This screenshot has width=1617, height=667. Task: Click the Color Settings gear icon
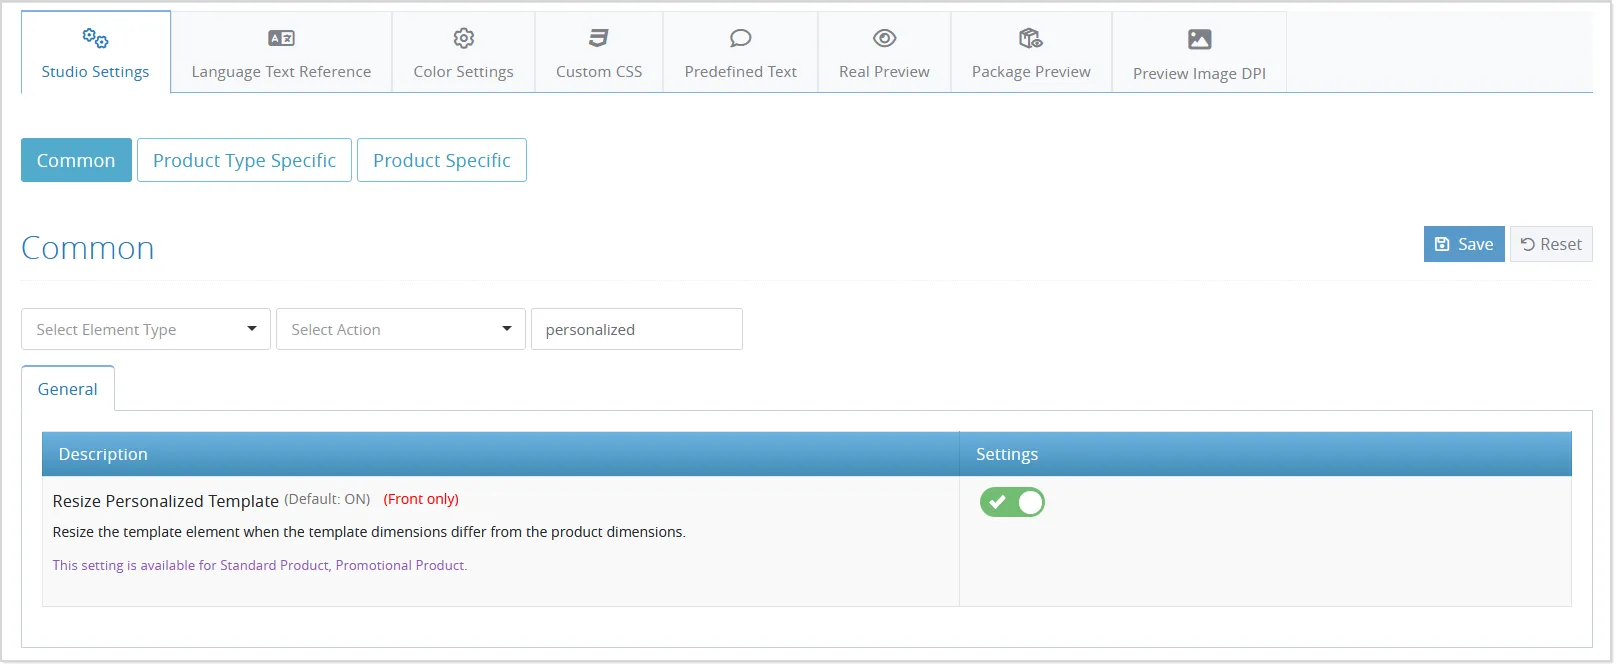click(463, 38)
